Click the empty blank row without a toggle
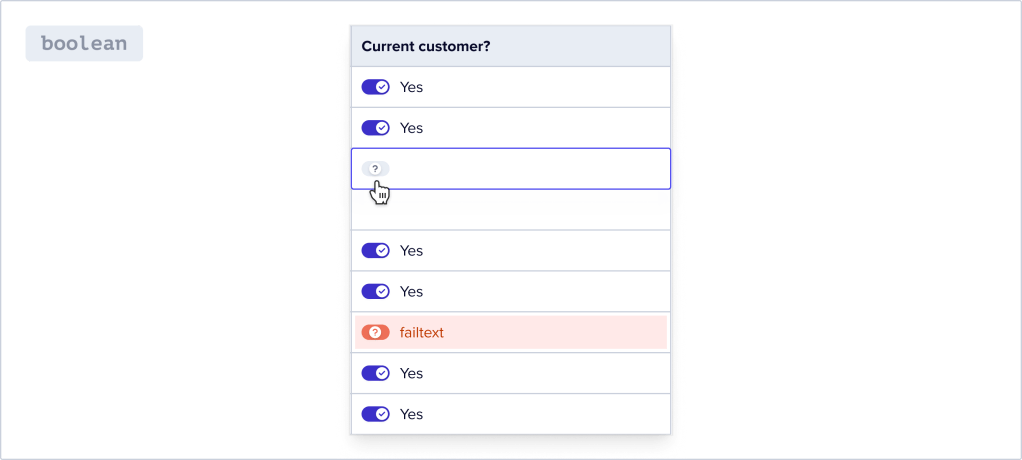1022x460 pixels. tap(510, 210)
